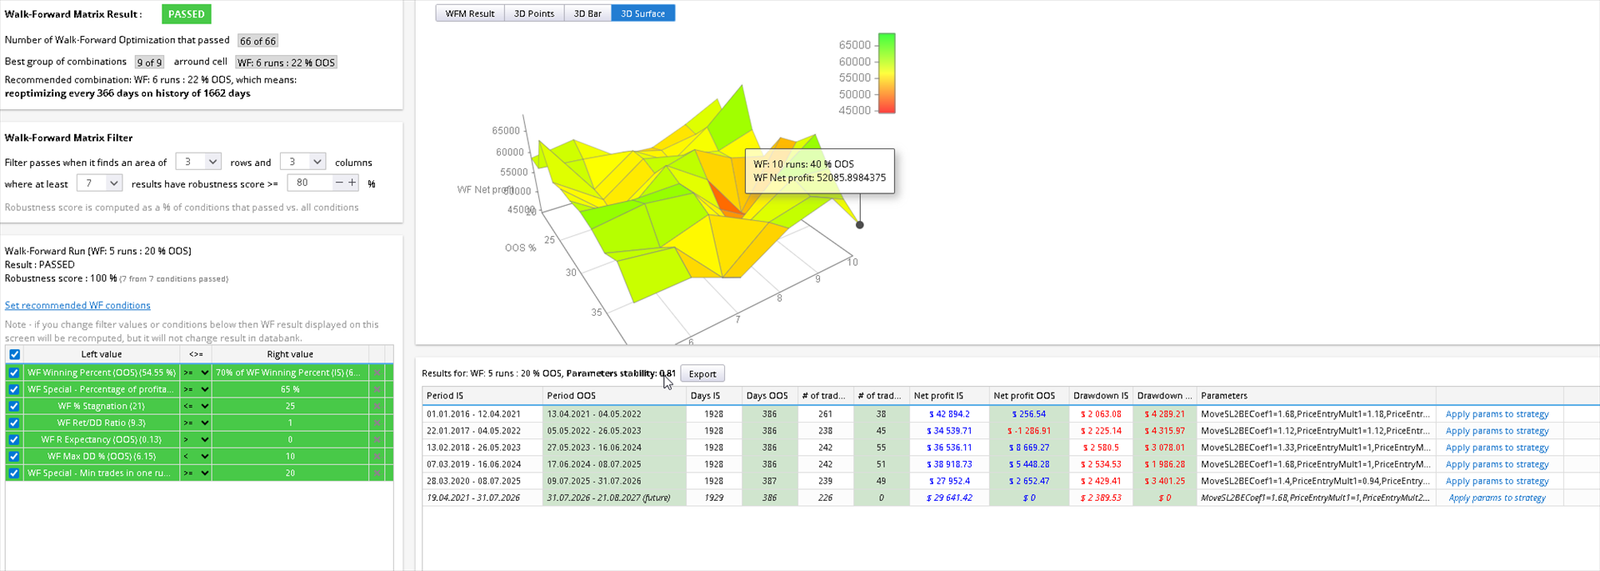
Task: Disable the WF Special Min trades condition
Action: click(x=14, y=473)
